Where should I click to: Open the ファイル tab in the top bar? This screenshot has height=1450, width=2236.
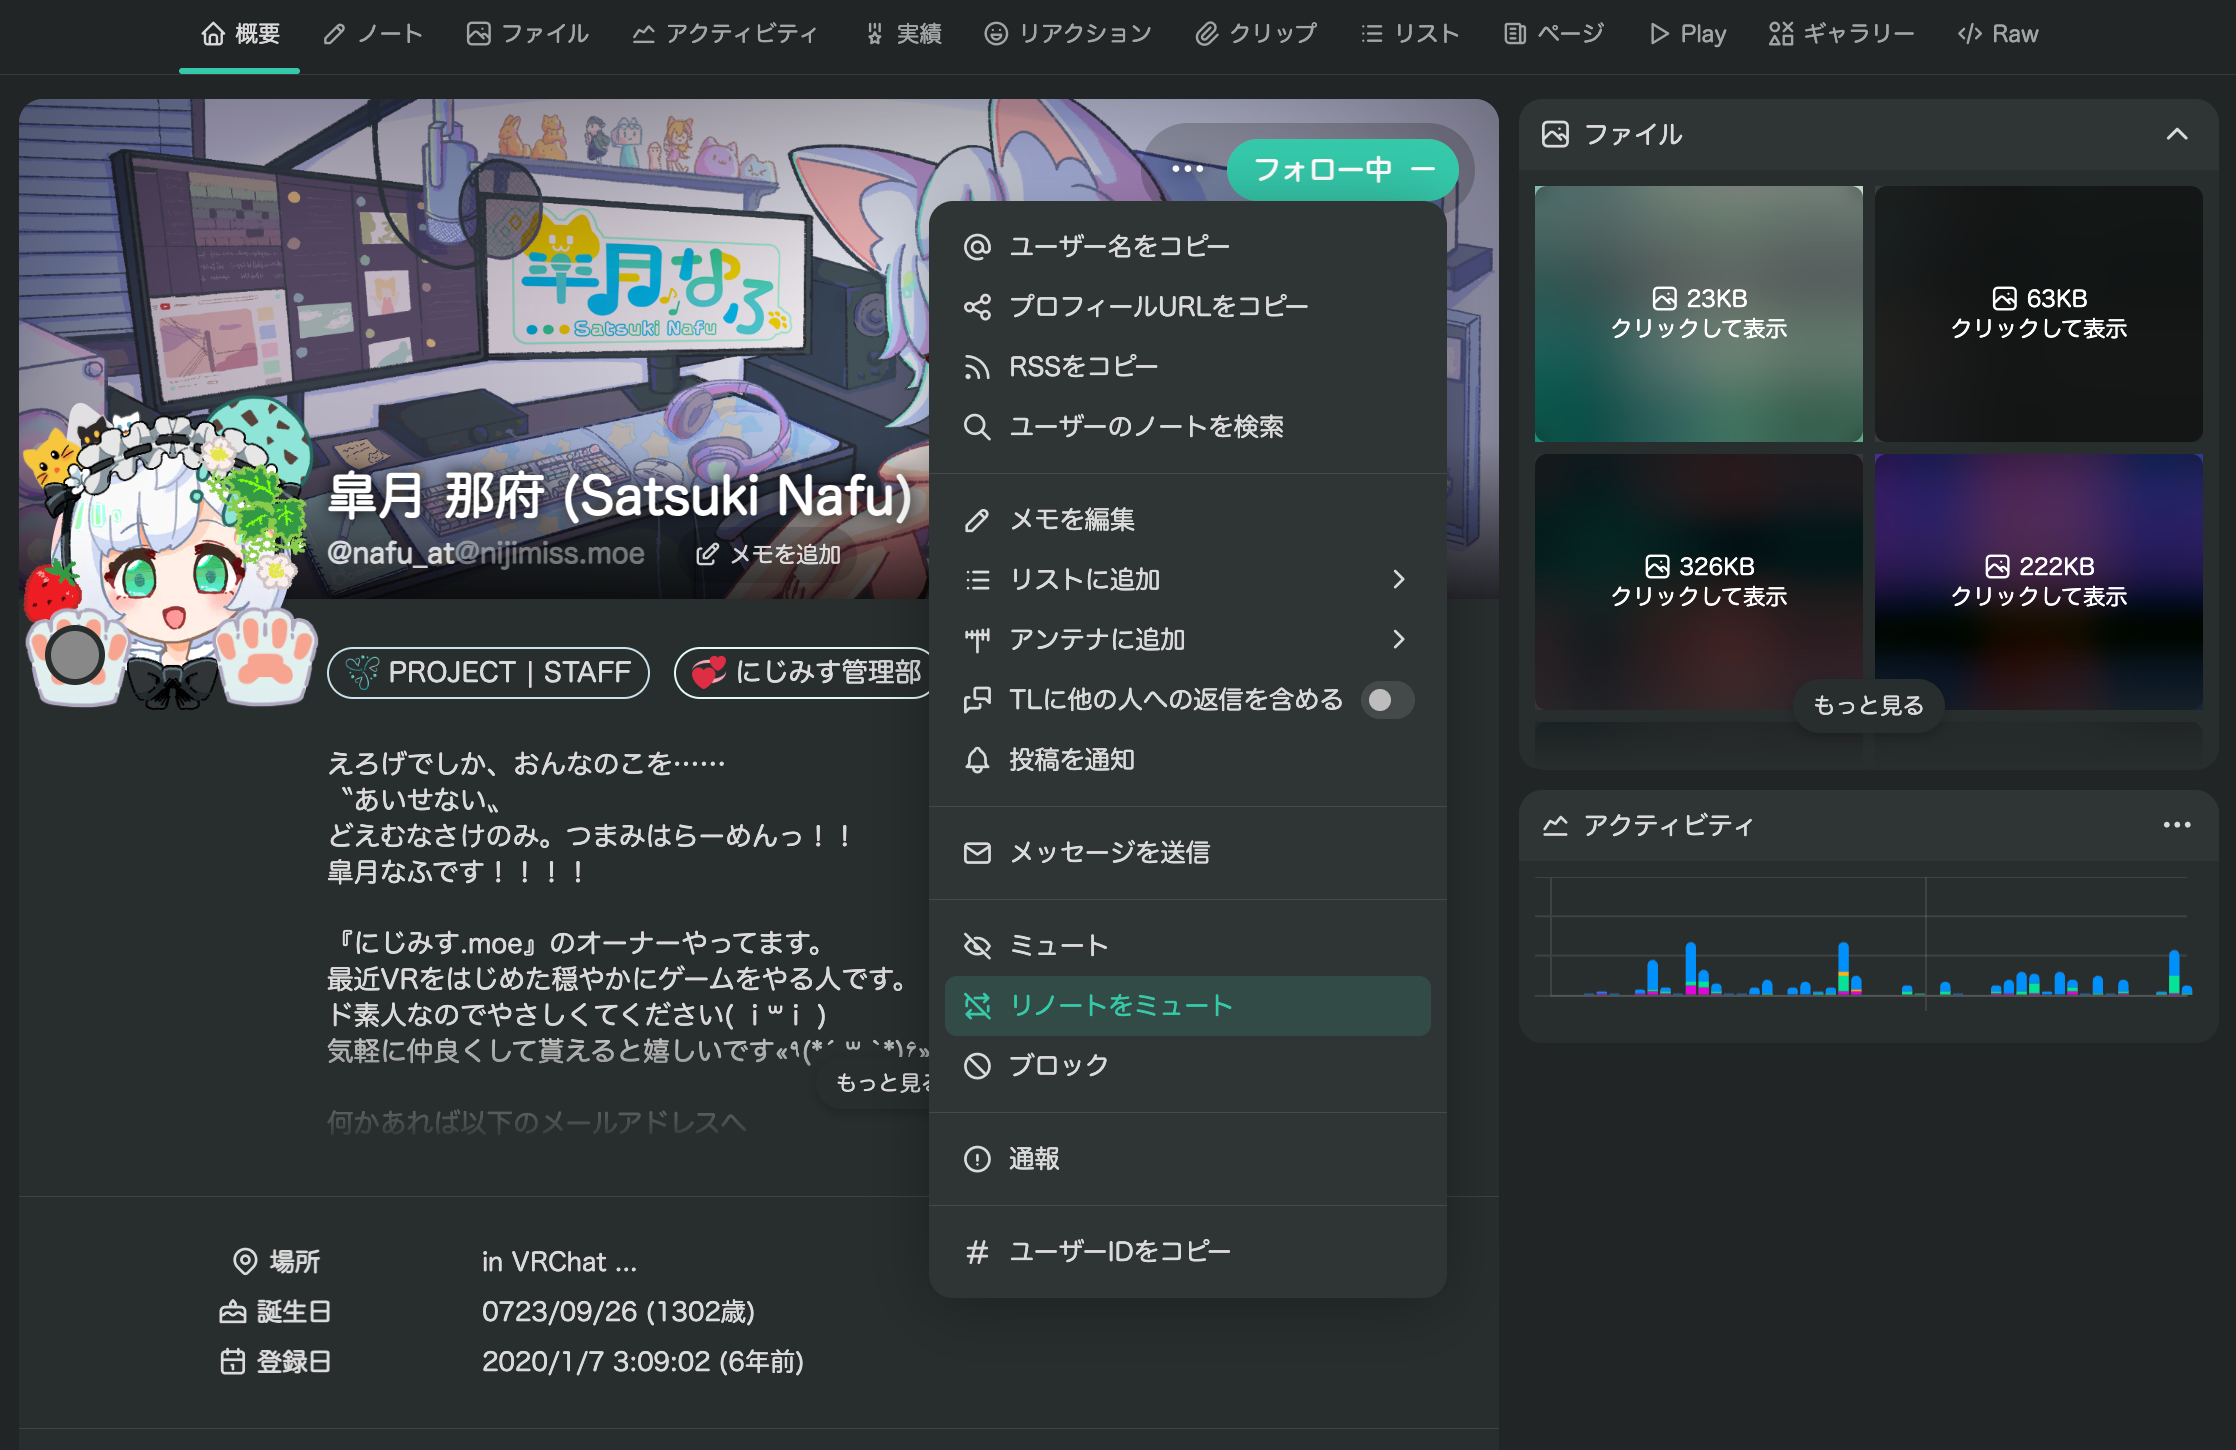coord(528,34)
